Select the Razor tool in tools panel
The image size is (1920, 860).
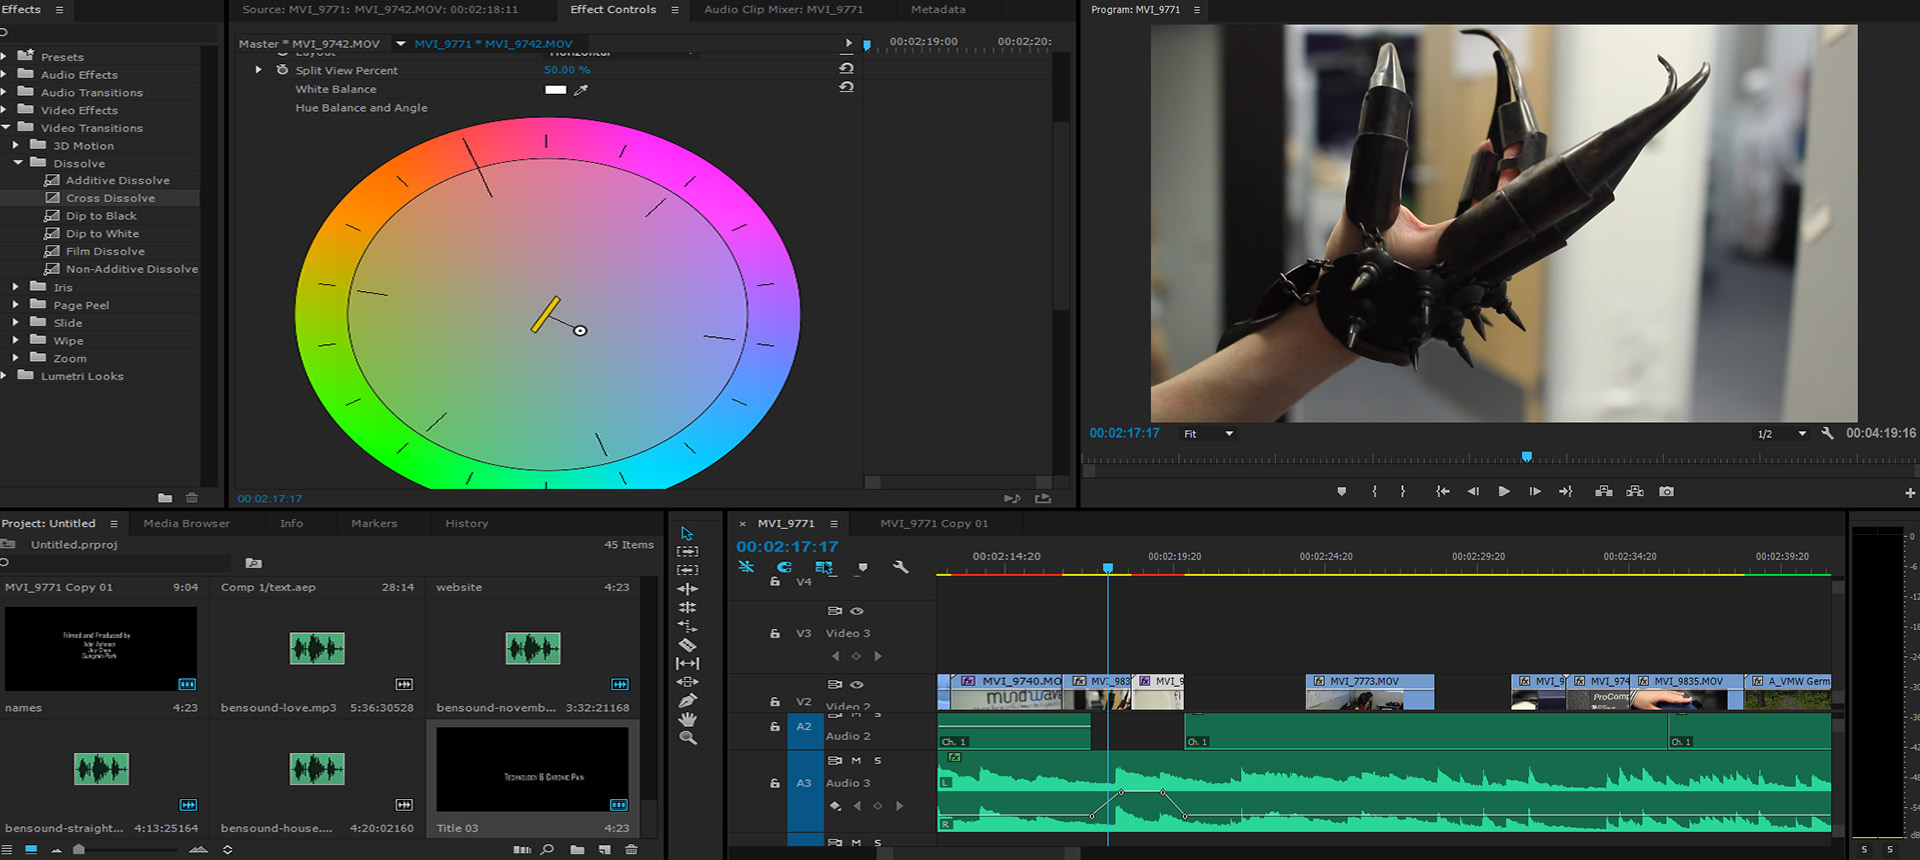pyautogui.click(x=687, y=645)
